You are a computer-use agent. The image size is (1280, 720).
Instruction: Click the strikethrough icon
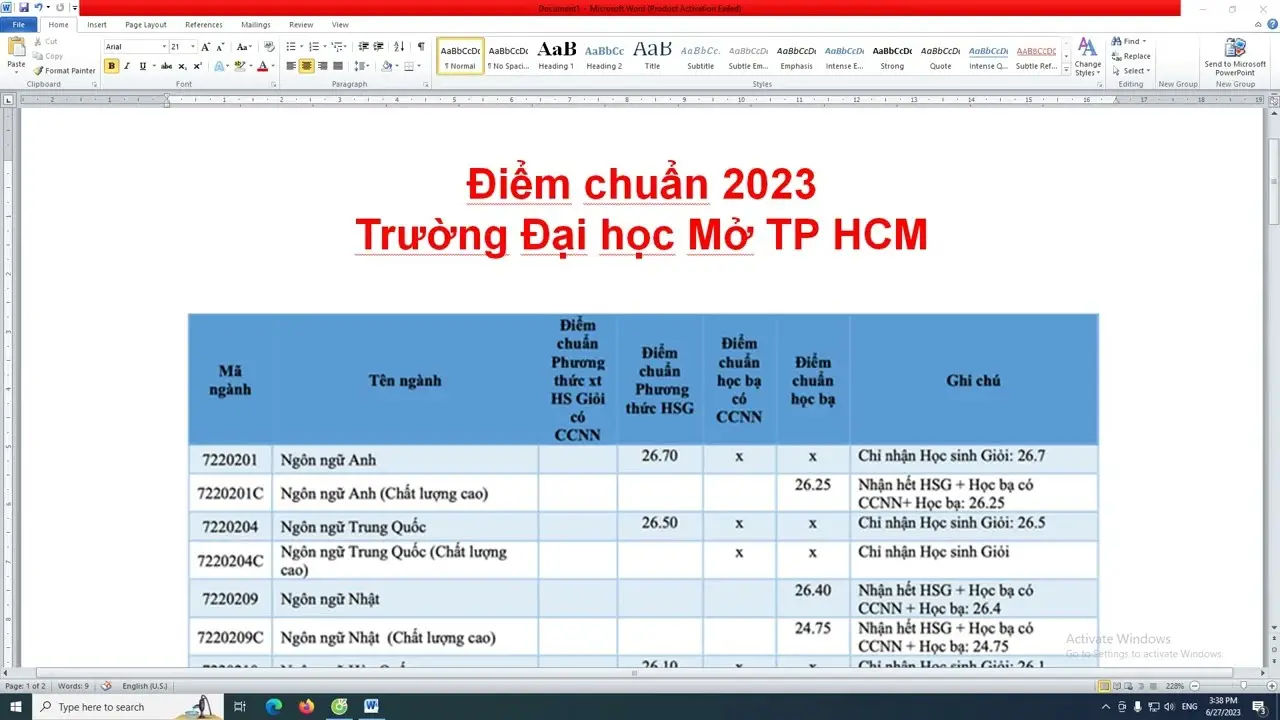pos(167,66)
